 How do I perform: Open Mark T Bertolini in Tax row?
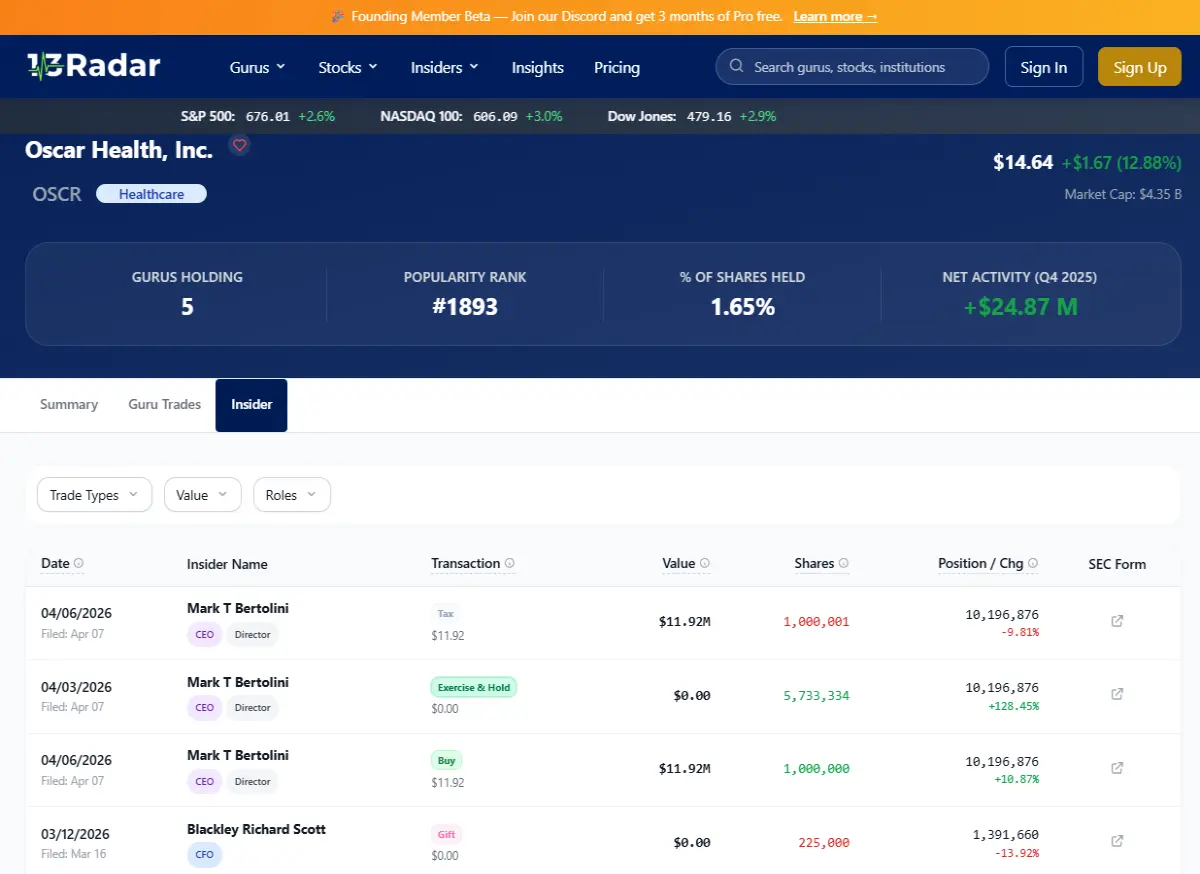tap(238, 608)
